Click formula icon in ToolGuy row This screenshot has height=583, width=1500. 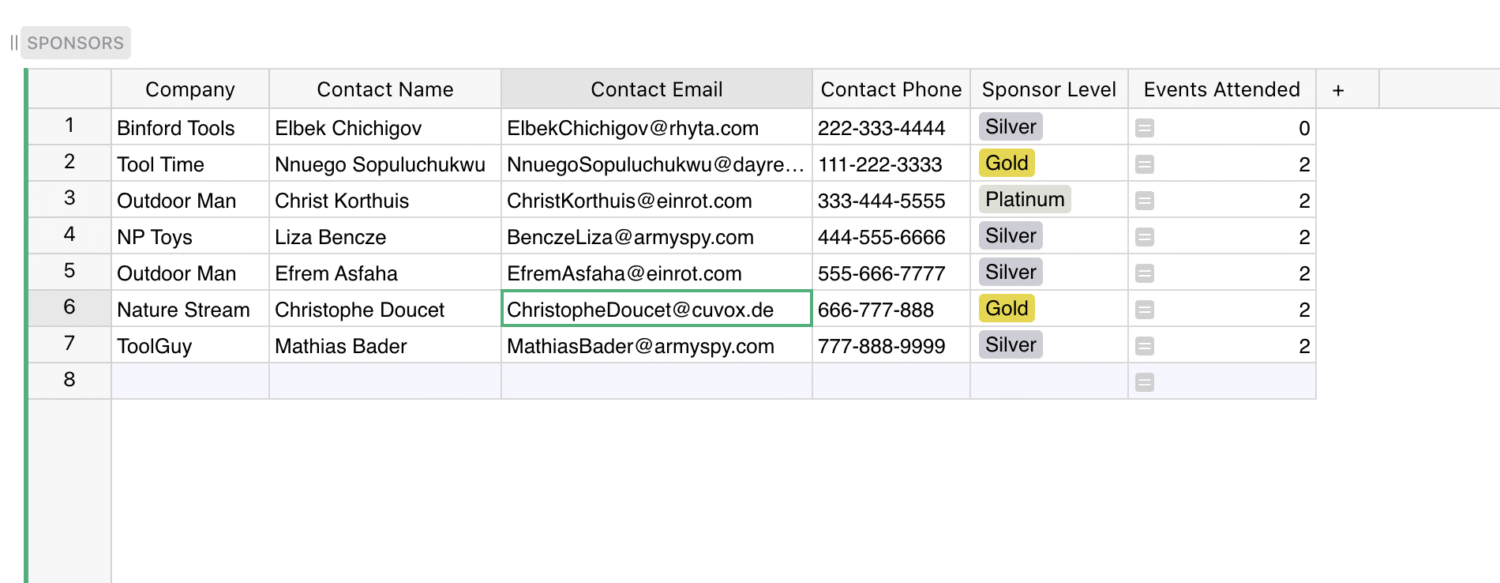coord(1145,346)
